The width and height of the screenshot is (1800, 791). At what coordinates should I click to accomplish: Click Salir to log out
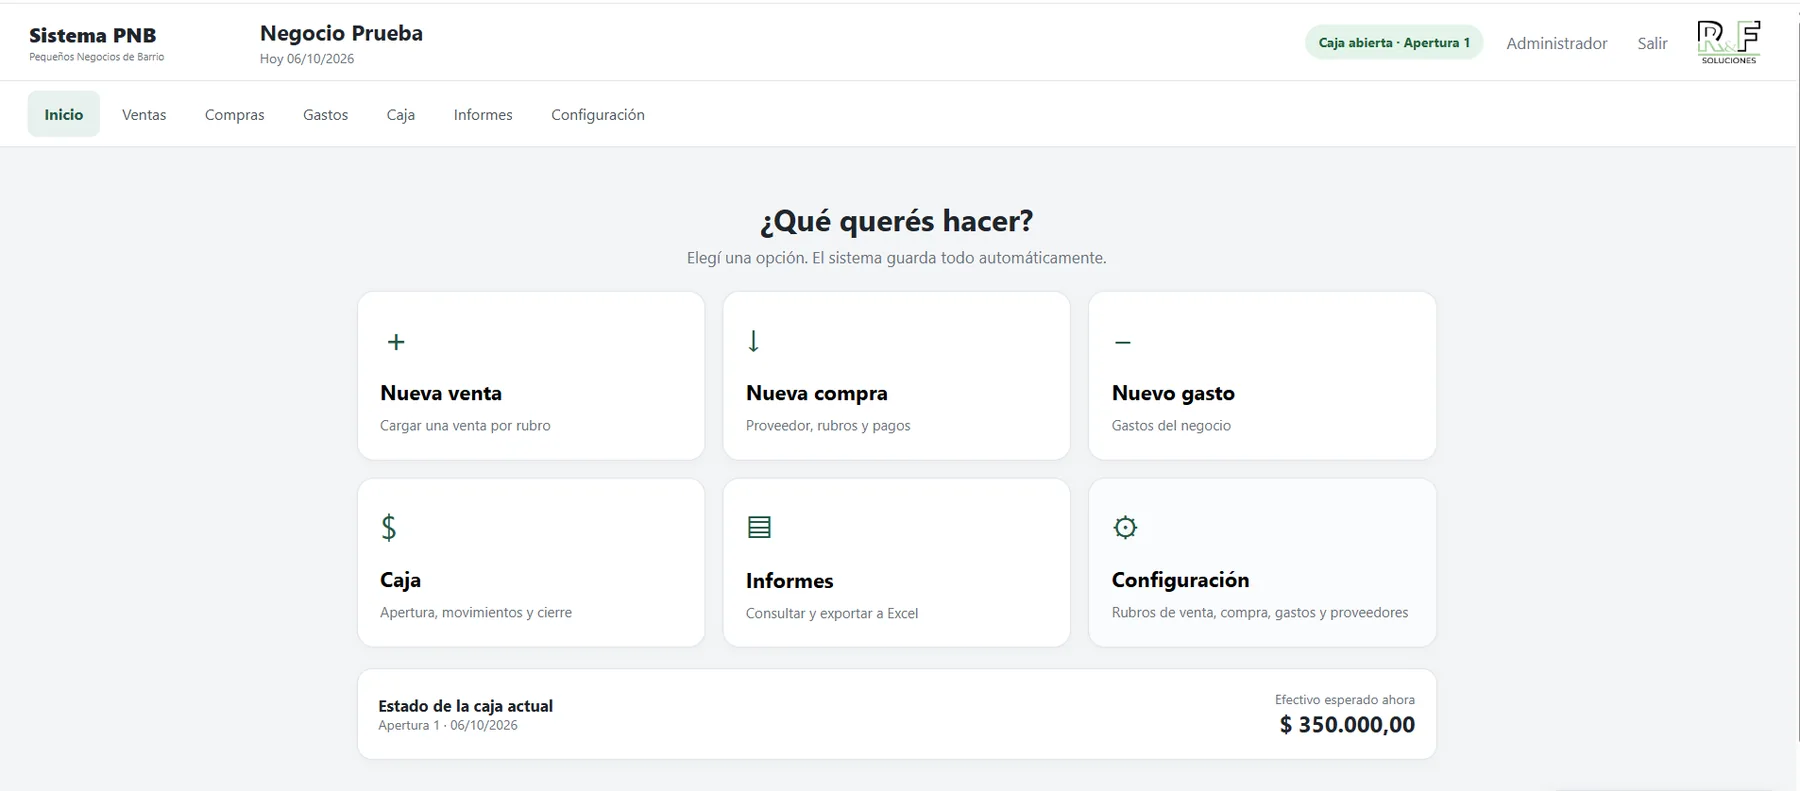pos(1652,43)
